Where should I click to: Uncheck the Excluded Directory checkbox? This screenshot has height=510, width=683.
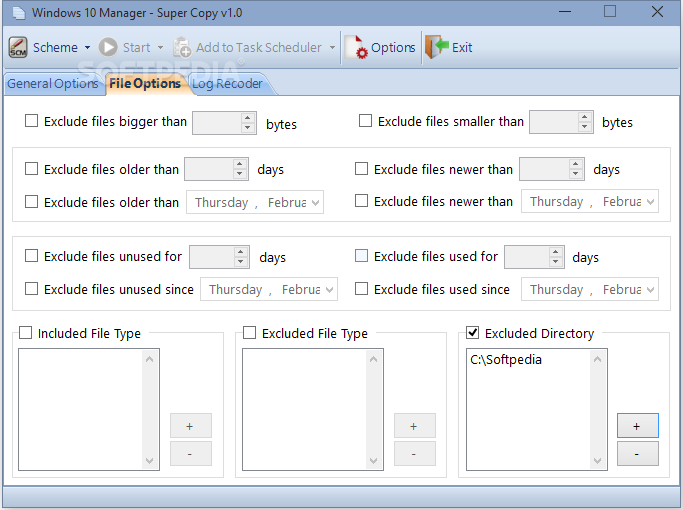tap(473, 333)
